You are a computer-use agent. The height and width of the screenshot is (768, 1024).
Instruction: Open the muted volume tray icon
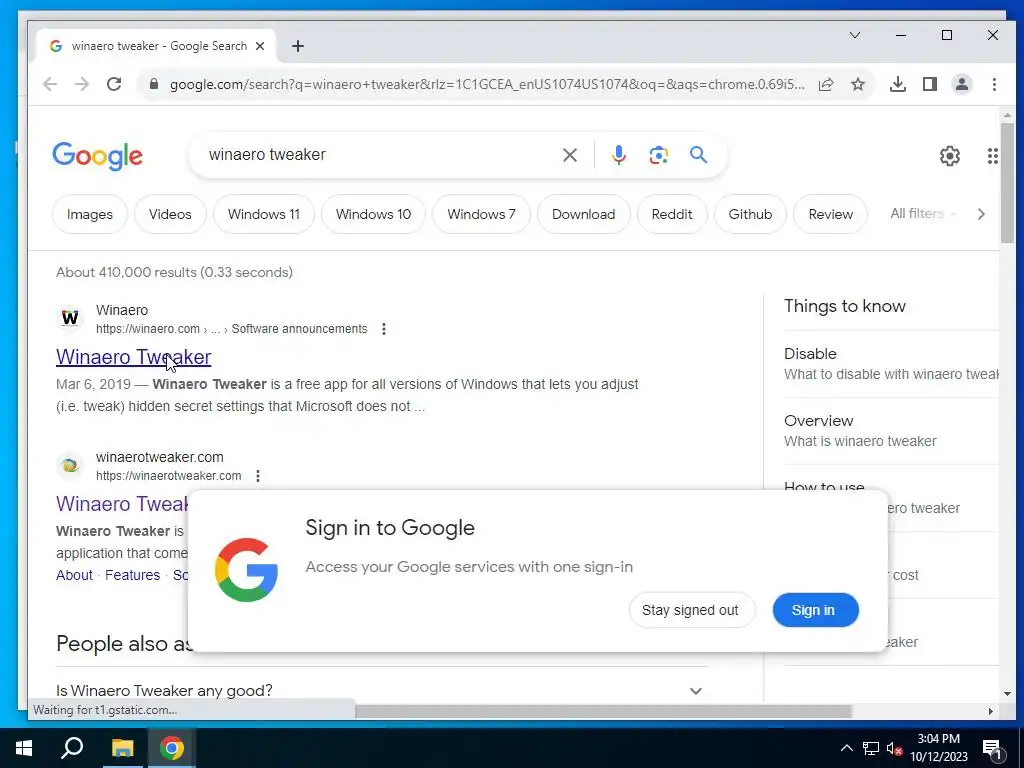[x=894, y=748]
